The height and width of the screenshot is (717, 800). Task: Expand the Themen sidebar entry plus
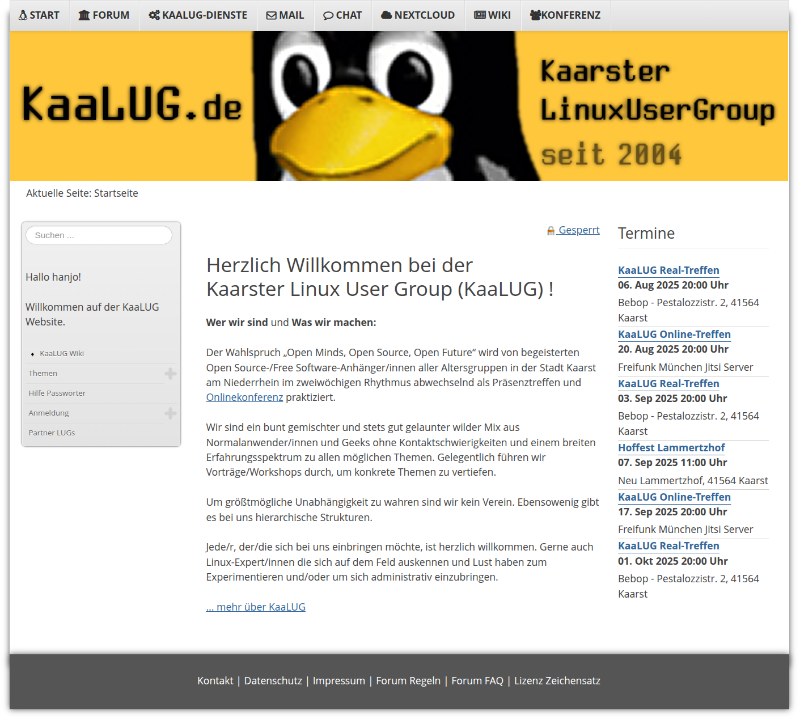tap(170, 374)
